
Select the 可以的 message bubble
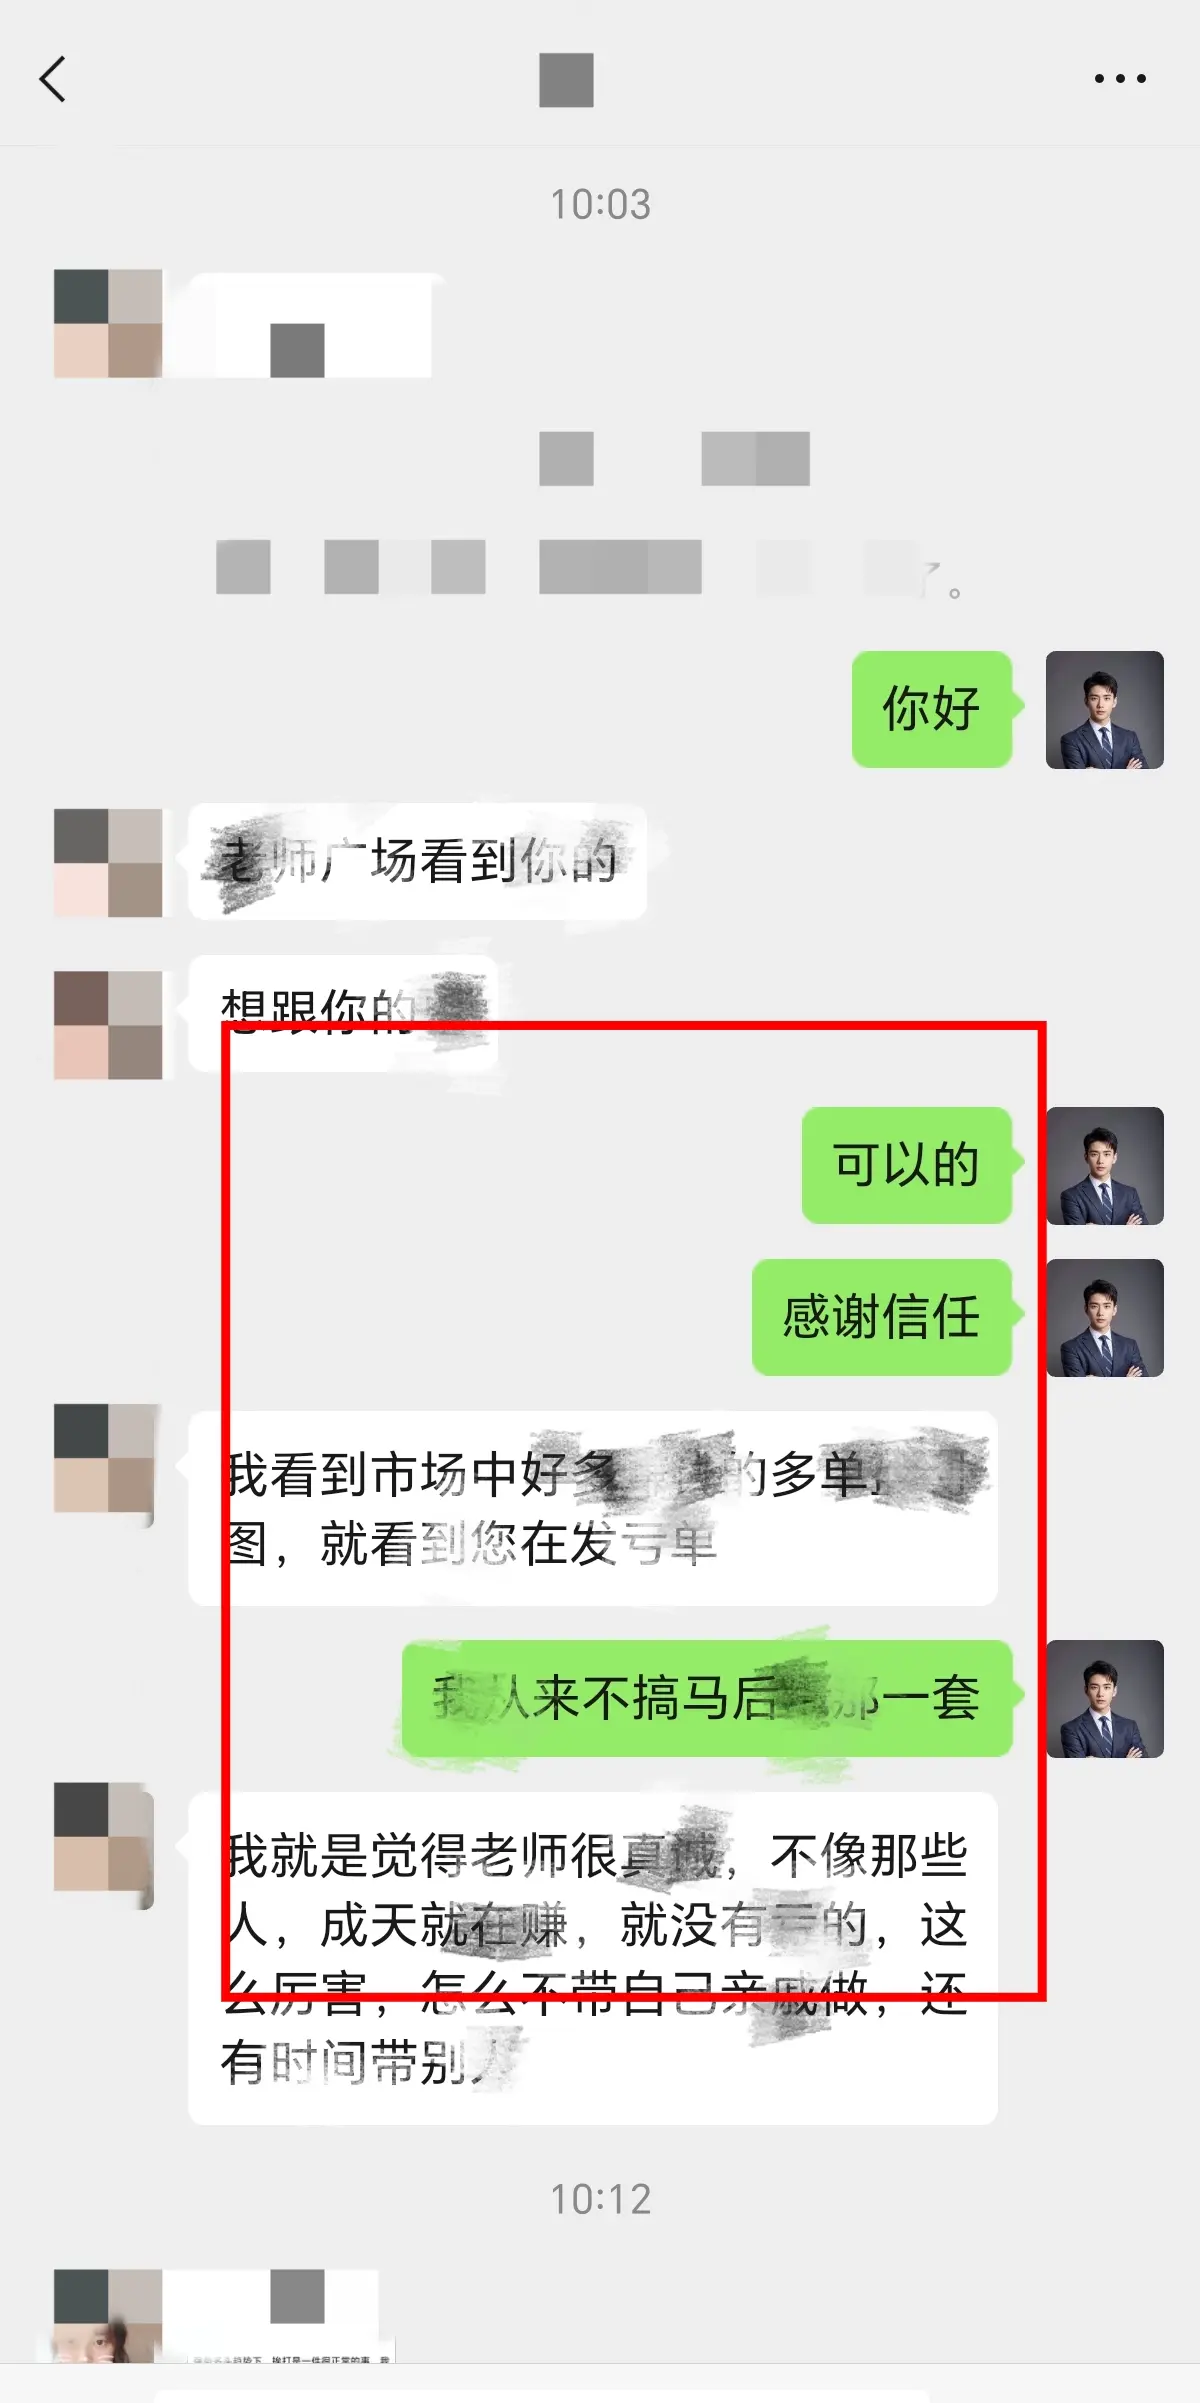click(x=907, y=1165)
